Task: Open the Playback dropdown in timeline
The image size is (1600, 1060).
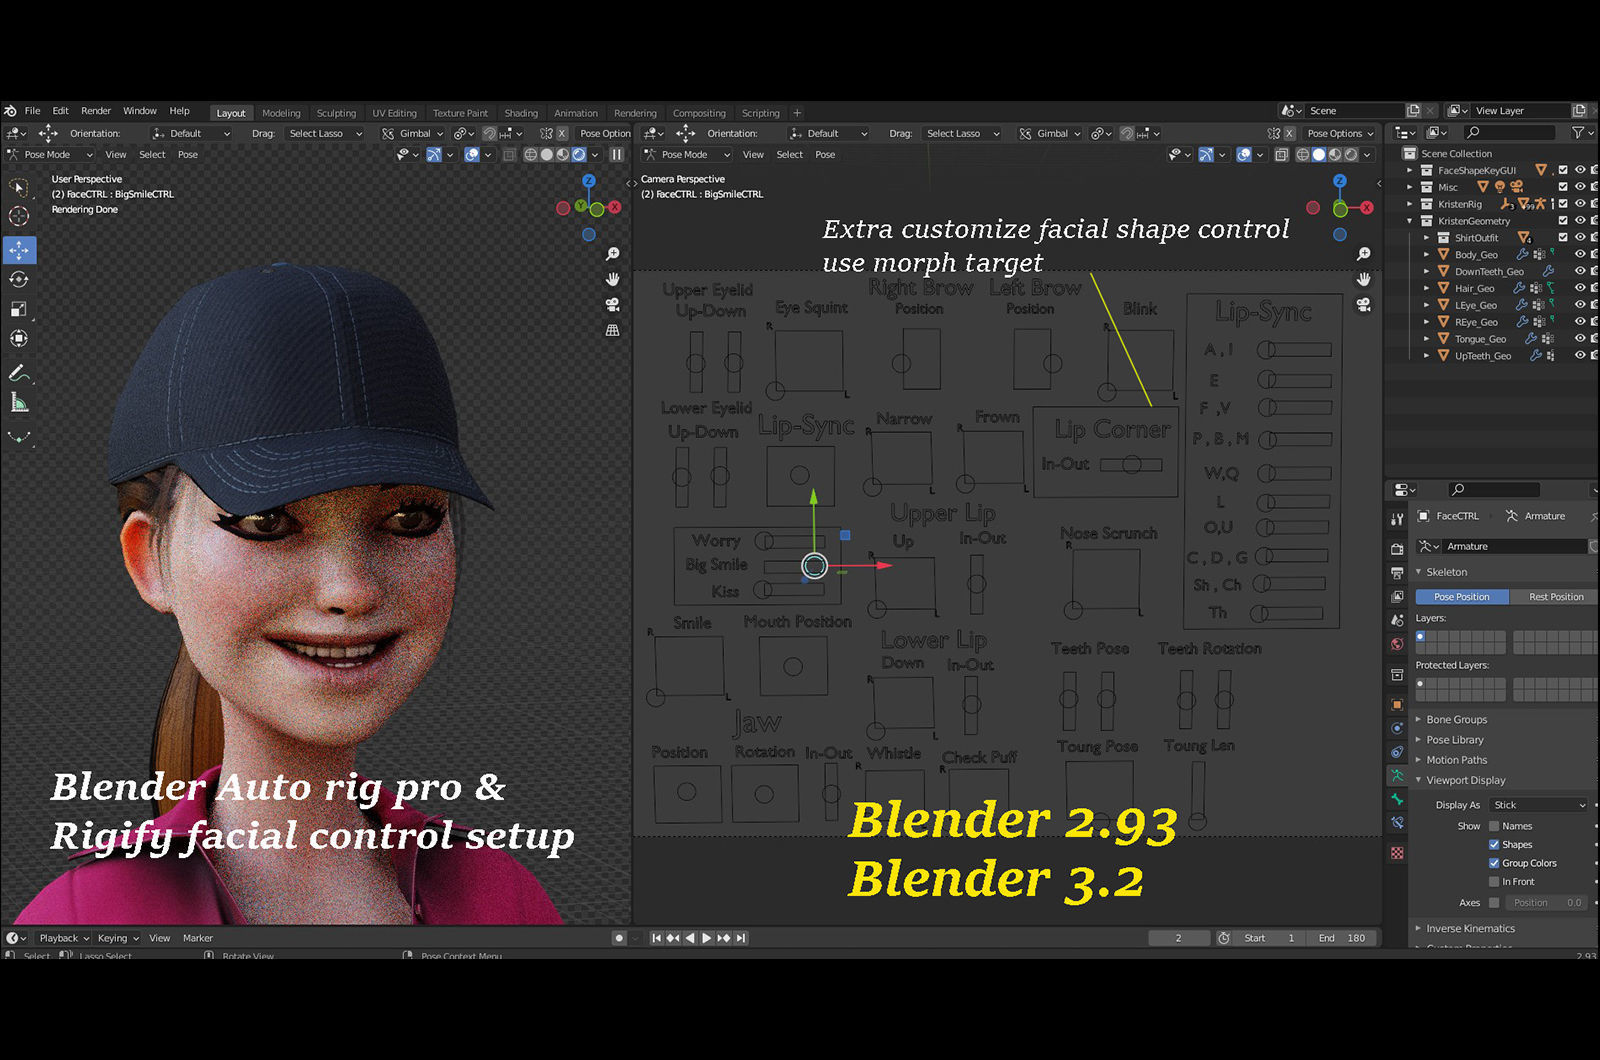Action: point(64,938)
